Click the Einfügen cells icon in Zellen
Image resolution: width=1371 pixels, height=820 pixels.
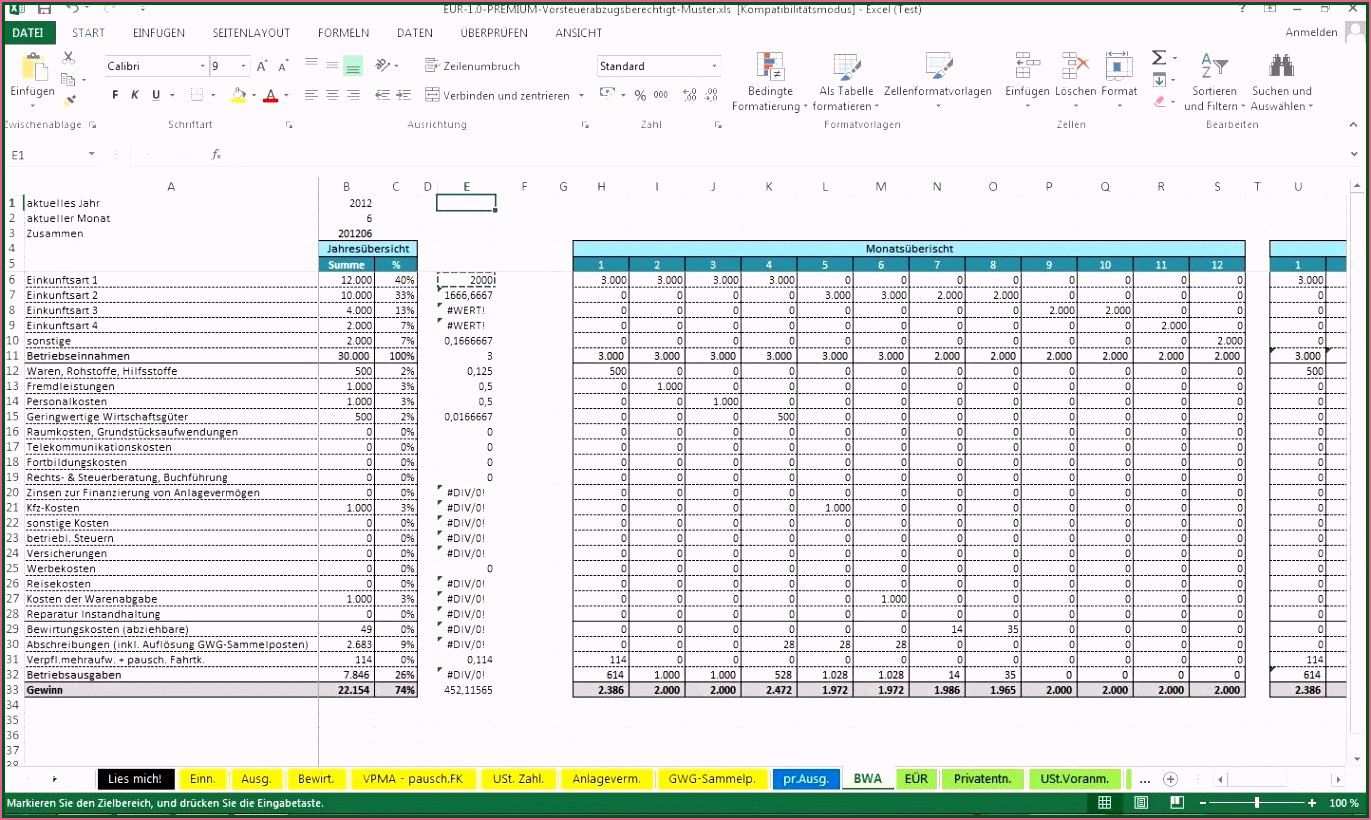(1027, 66)
